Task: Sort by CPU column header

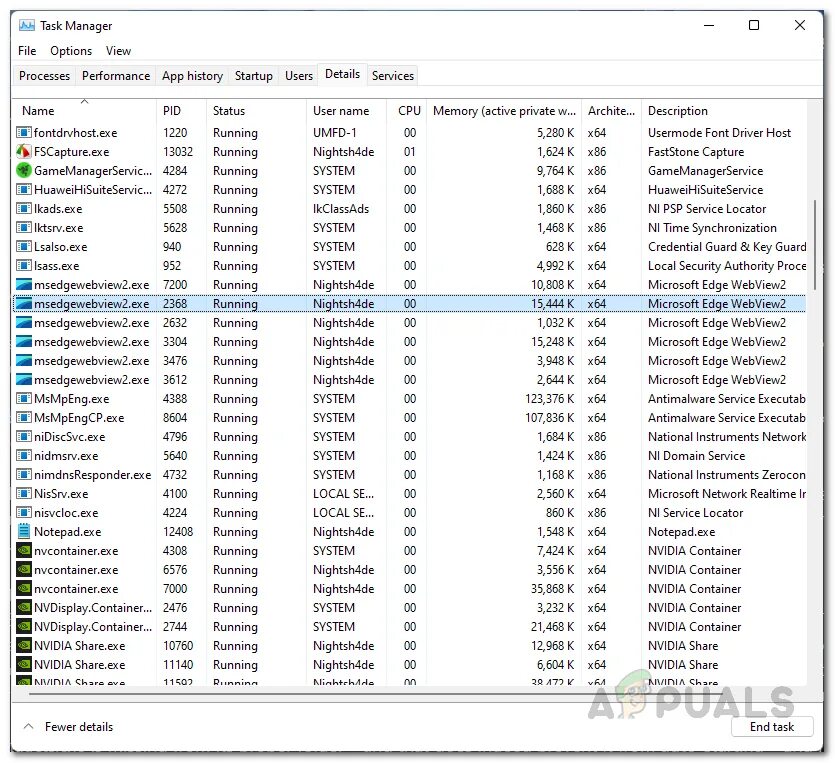Action: (406, 111)
